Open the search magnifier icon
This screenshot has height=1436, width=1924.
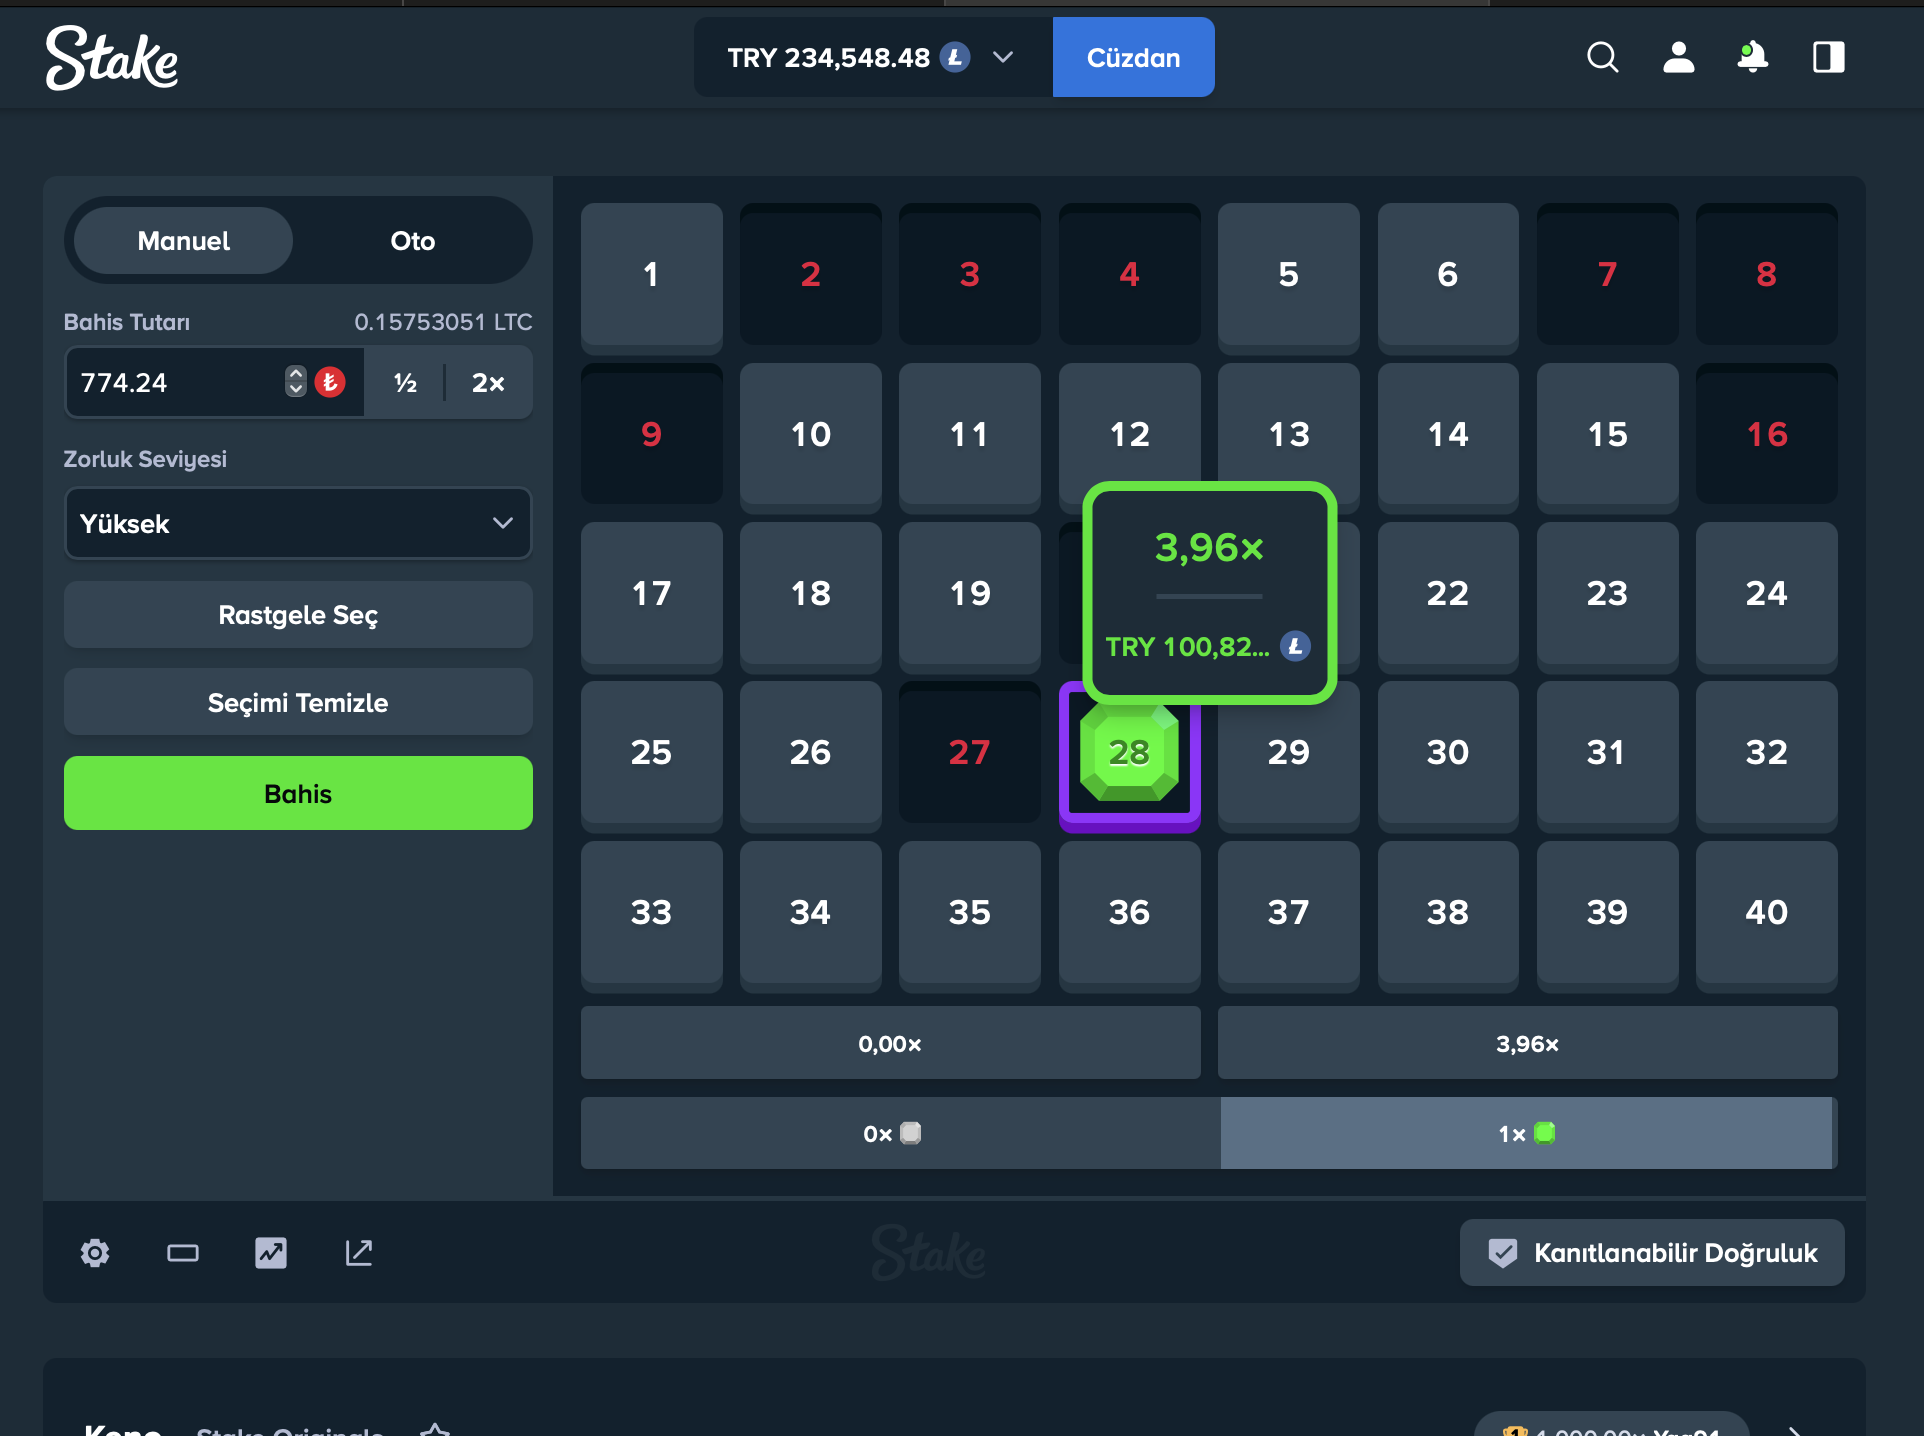click(x=1602, y=57)
